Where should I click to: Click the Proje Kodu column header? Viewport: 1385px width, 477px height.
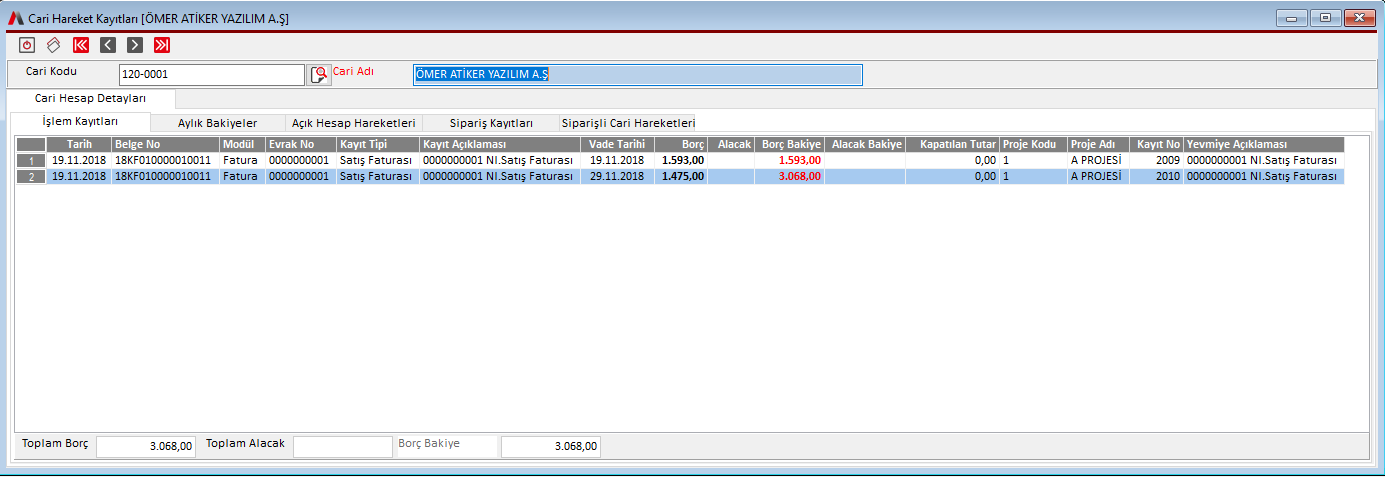(1033, 145)
